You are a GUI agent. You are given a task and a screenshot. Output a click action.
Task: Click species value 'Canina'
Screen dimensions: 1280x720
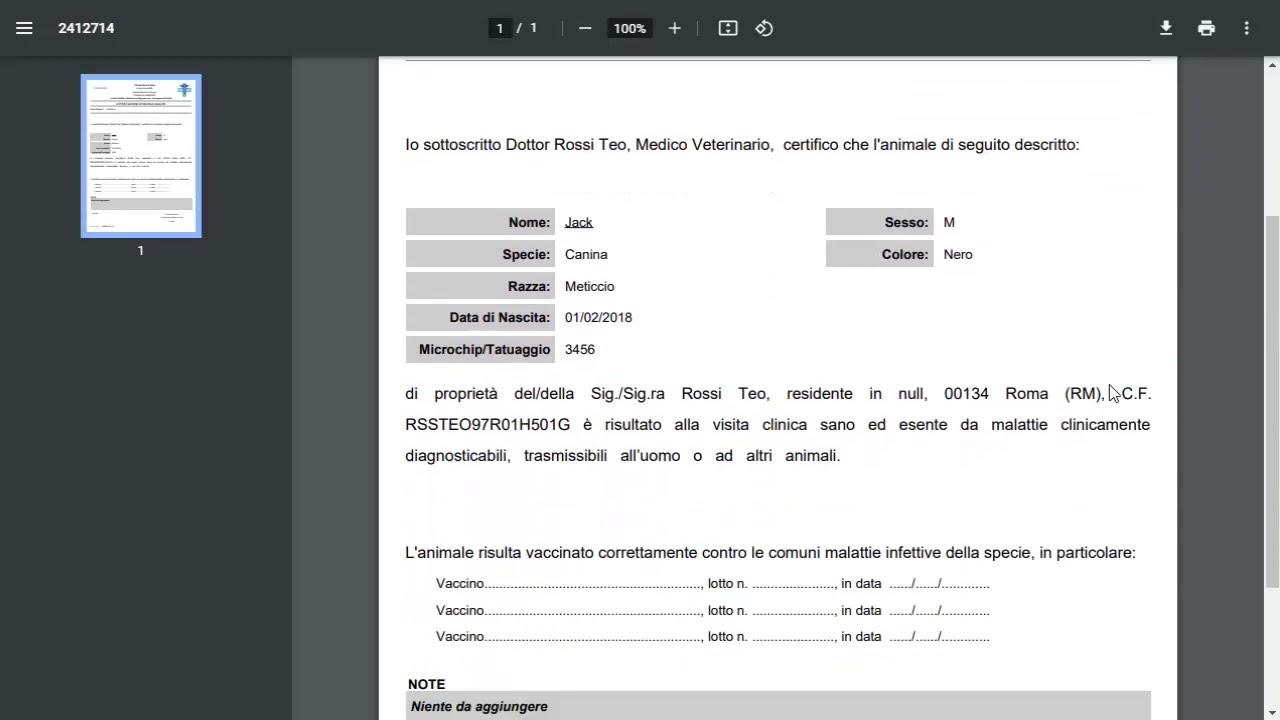pos(586,254)
